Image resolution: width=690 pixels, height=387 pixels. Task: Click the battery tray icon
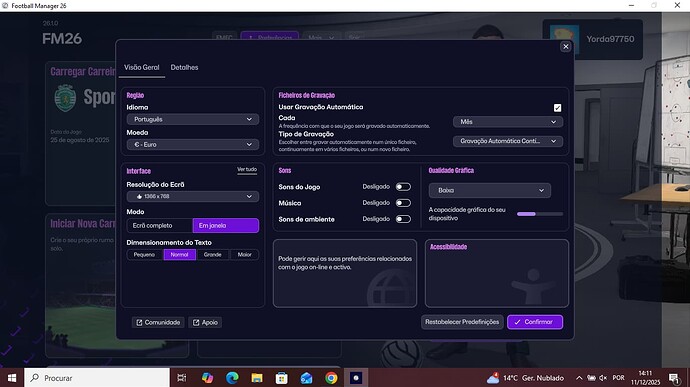click(591, 378)
